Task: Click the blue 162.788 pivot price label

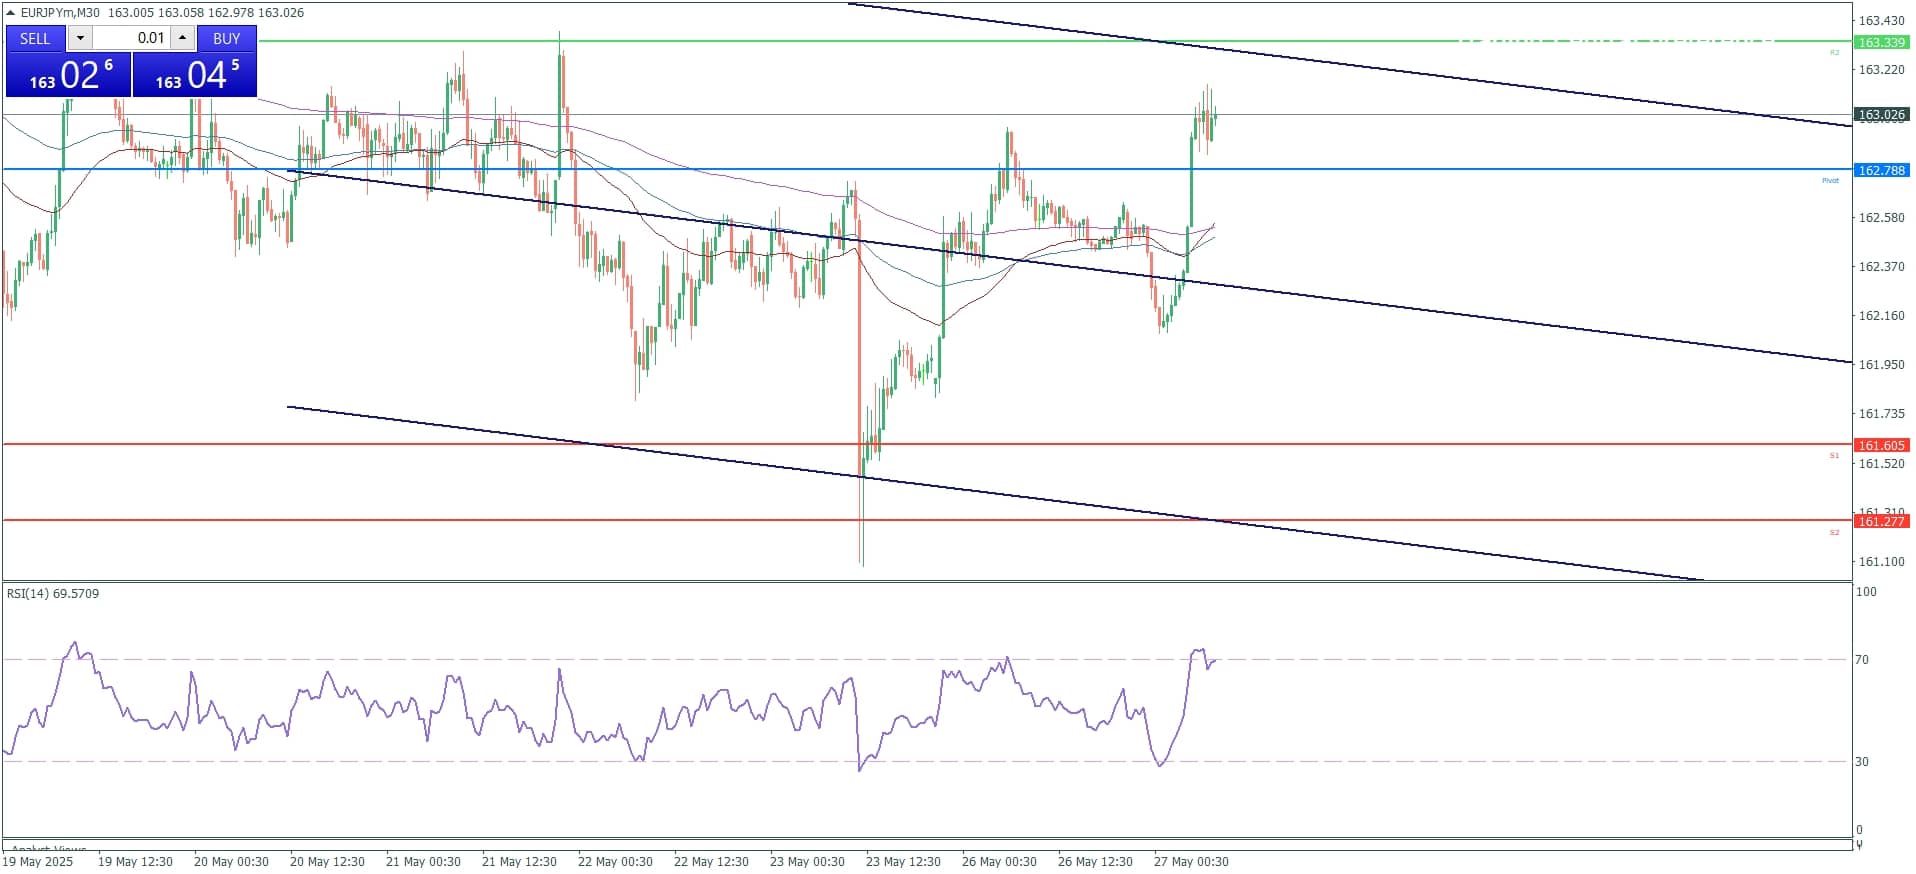Action: pyautogui.click(x=1881, y=170)
